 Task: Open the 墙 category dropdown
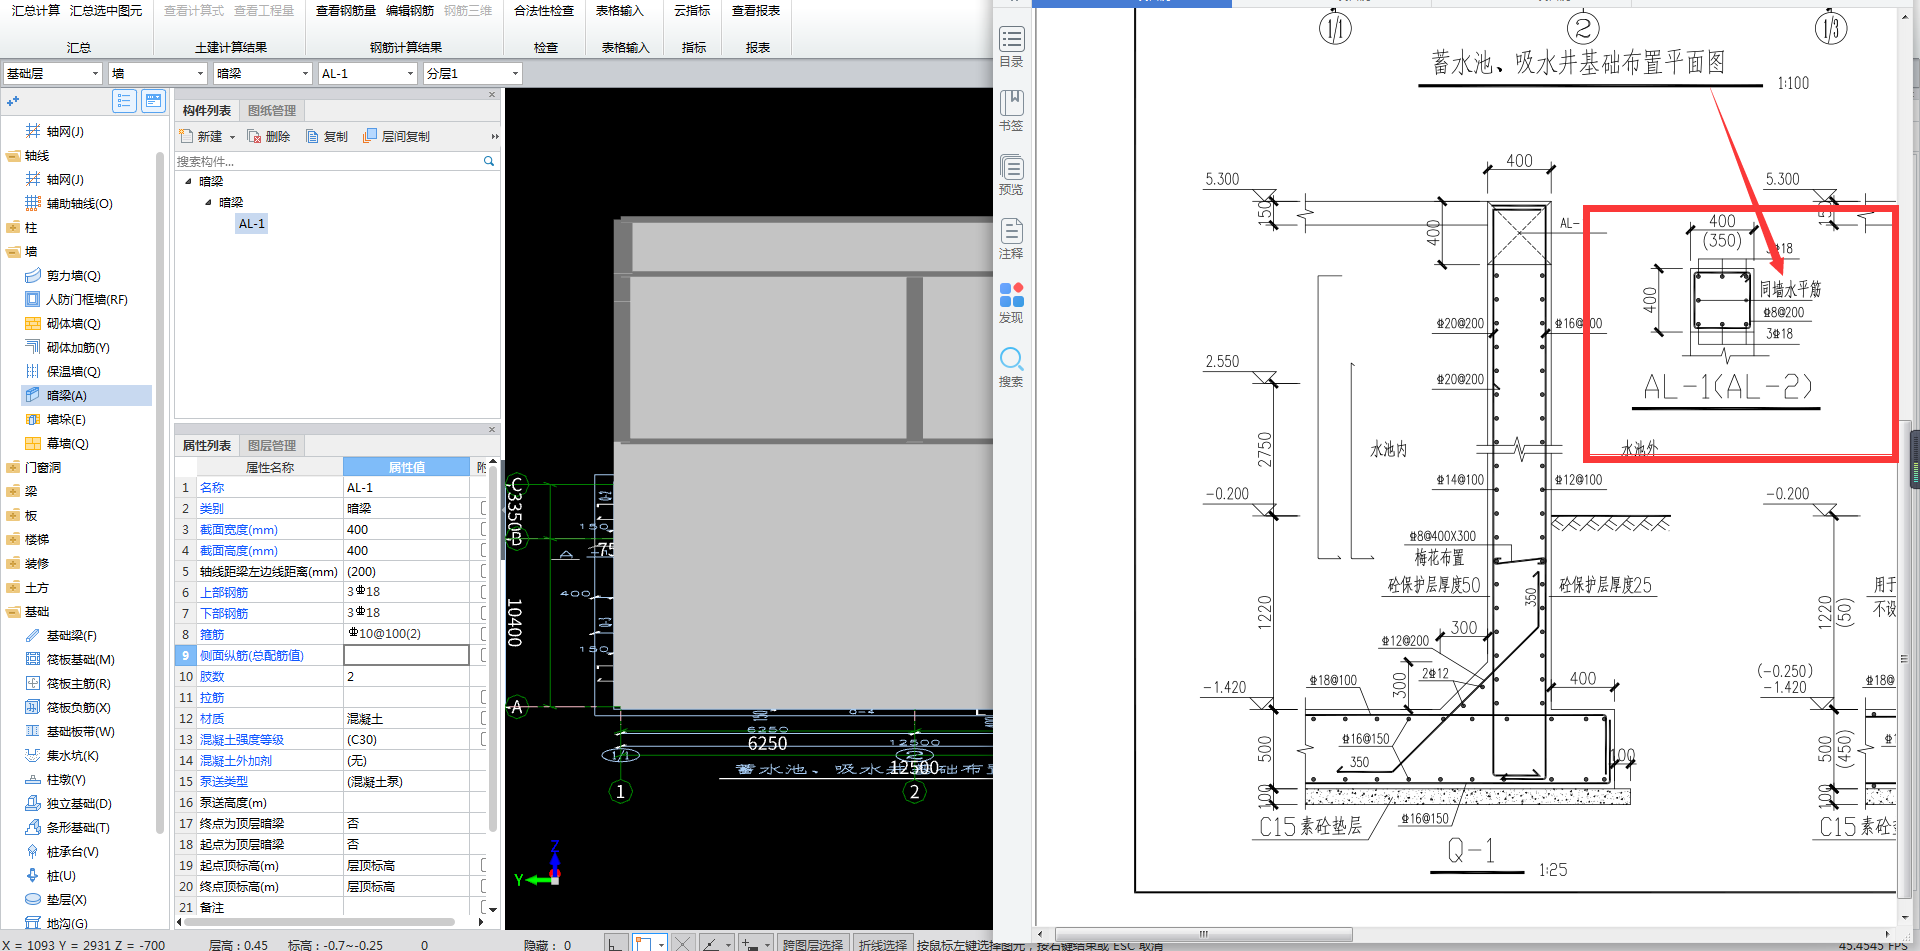click(158, 73)
